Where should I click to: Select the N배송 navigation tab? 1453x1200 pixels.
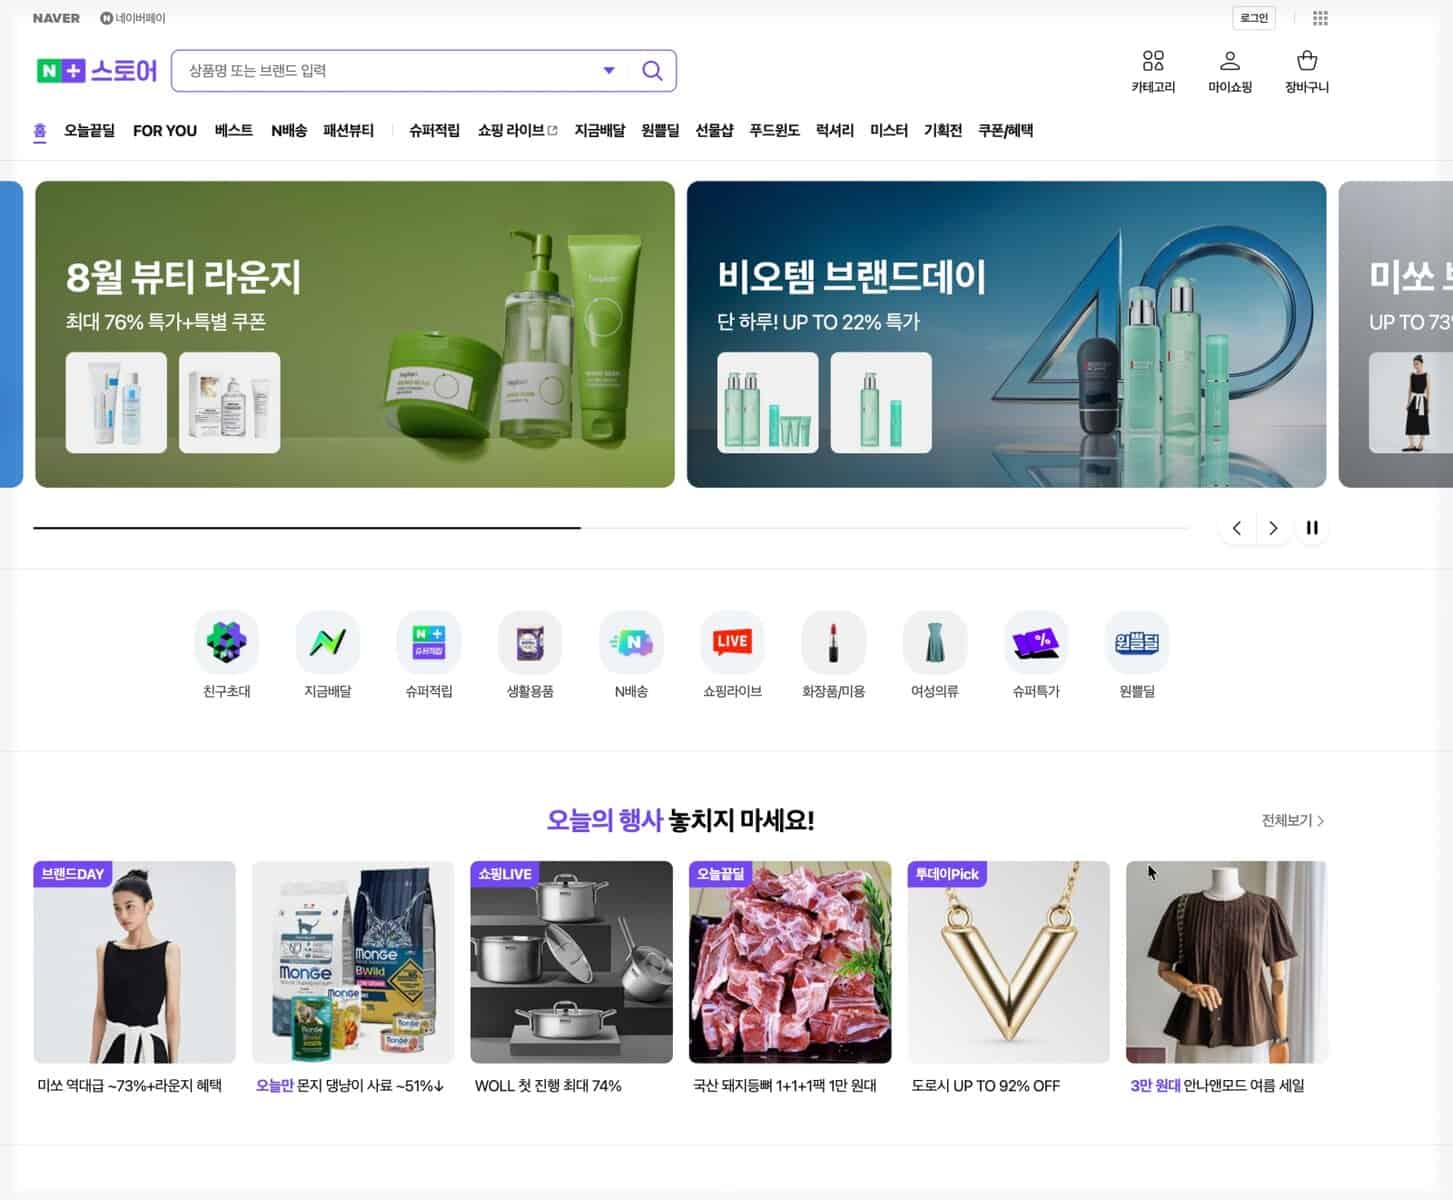288,131
